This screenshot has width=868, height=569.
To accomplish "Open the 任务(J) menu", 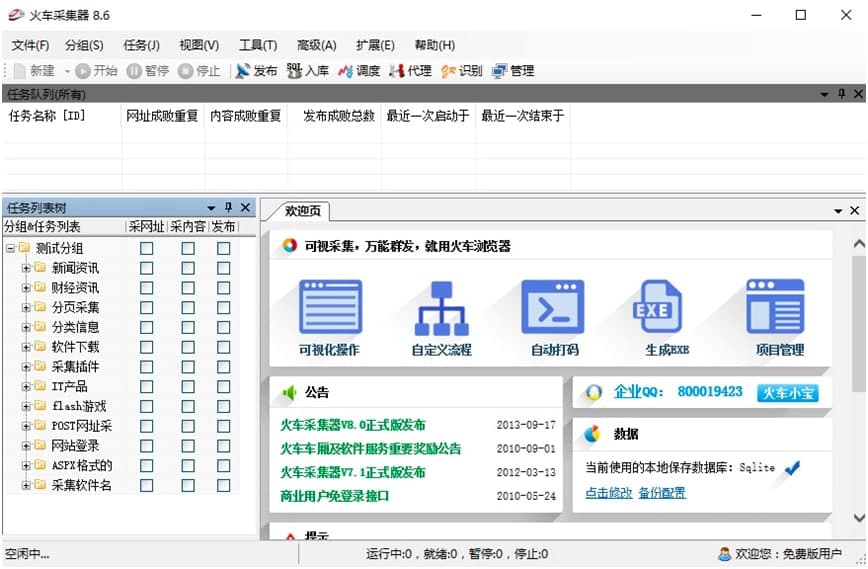I will point(142,45).
